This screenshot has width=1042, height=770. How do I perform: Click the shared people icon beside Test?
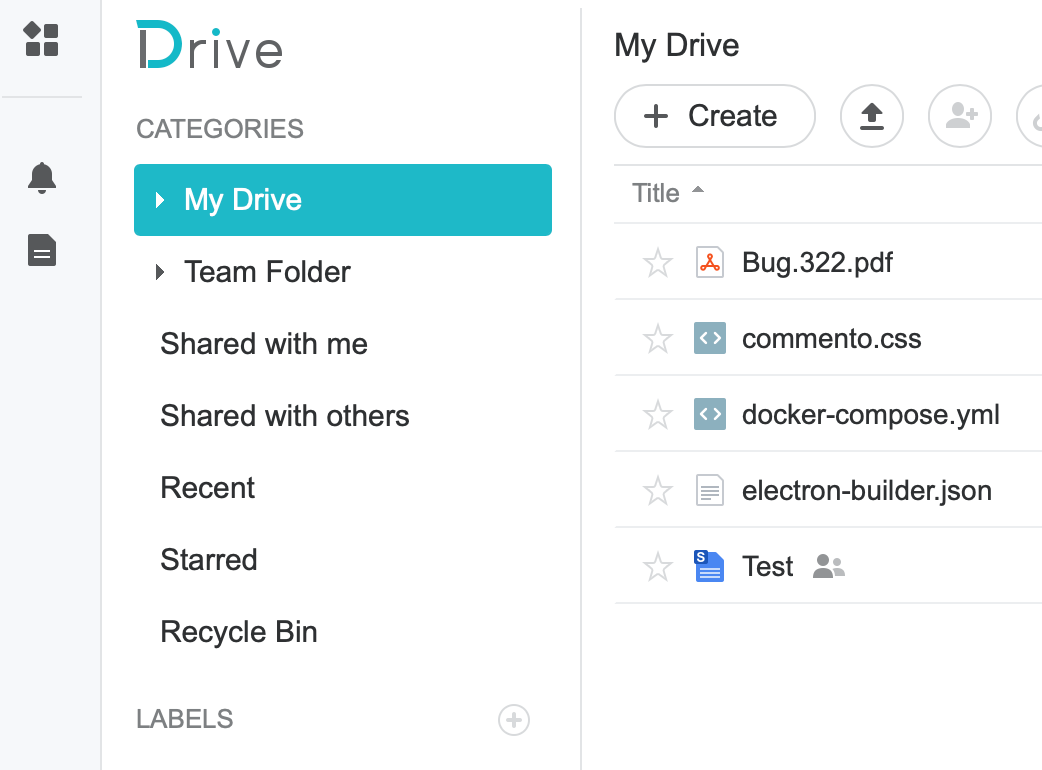tap(829, 567)
